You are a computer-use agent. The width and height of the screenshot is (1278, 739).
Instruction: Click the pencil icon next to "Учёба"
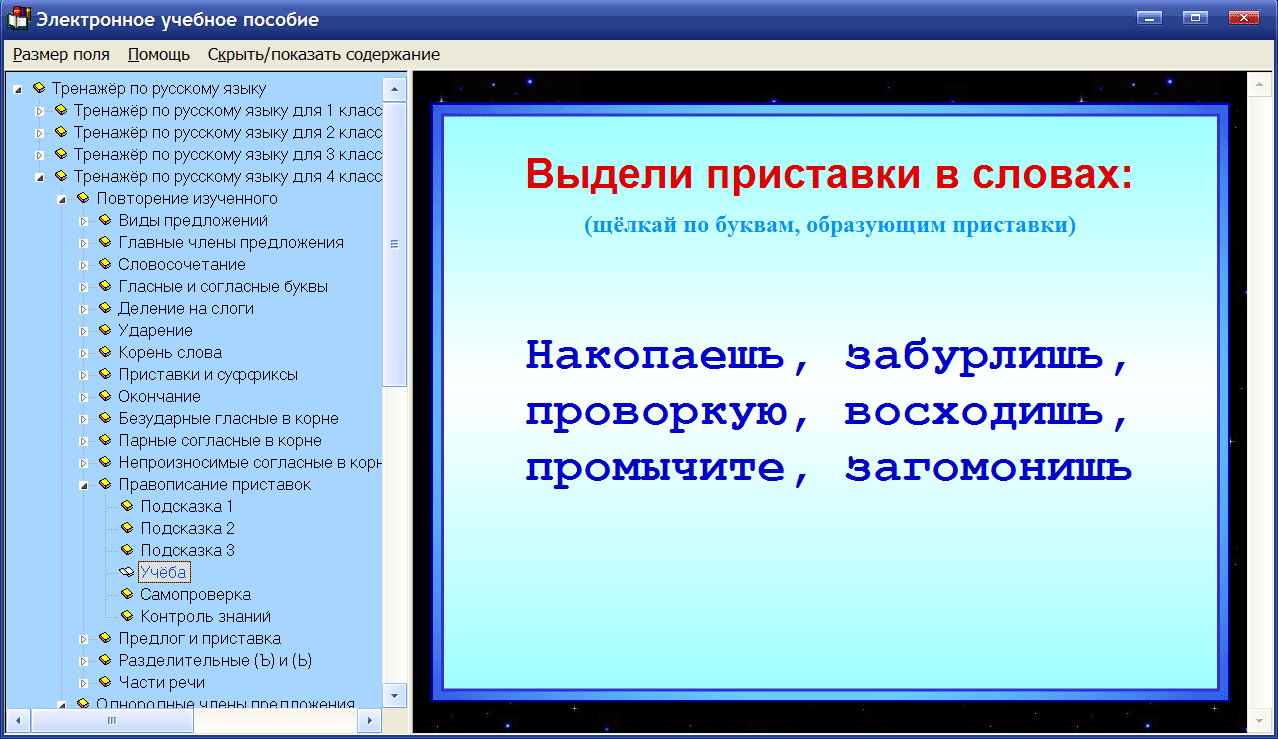point(125,572)
